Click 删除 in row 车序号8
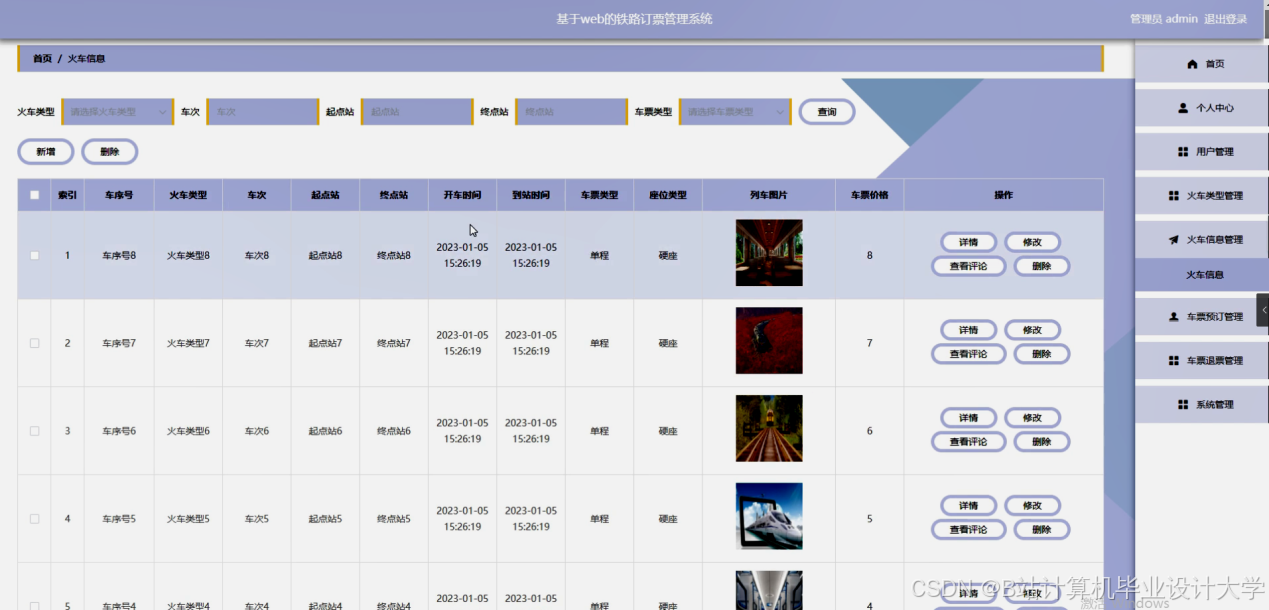1269x610 pixels. point(1042,266)
